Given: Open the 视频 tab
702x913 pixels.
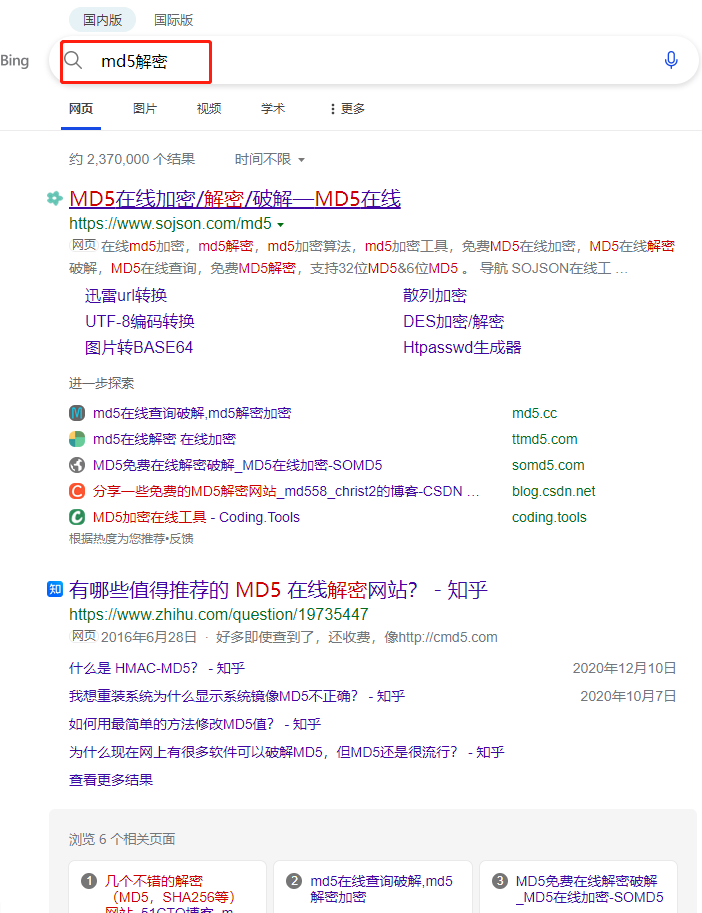Looking at the screenshot, I should 209,109.
